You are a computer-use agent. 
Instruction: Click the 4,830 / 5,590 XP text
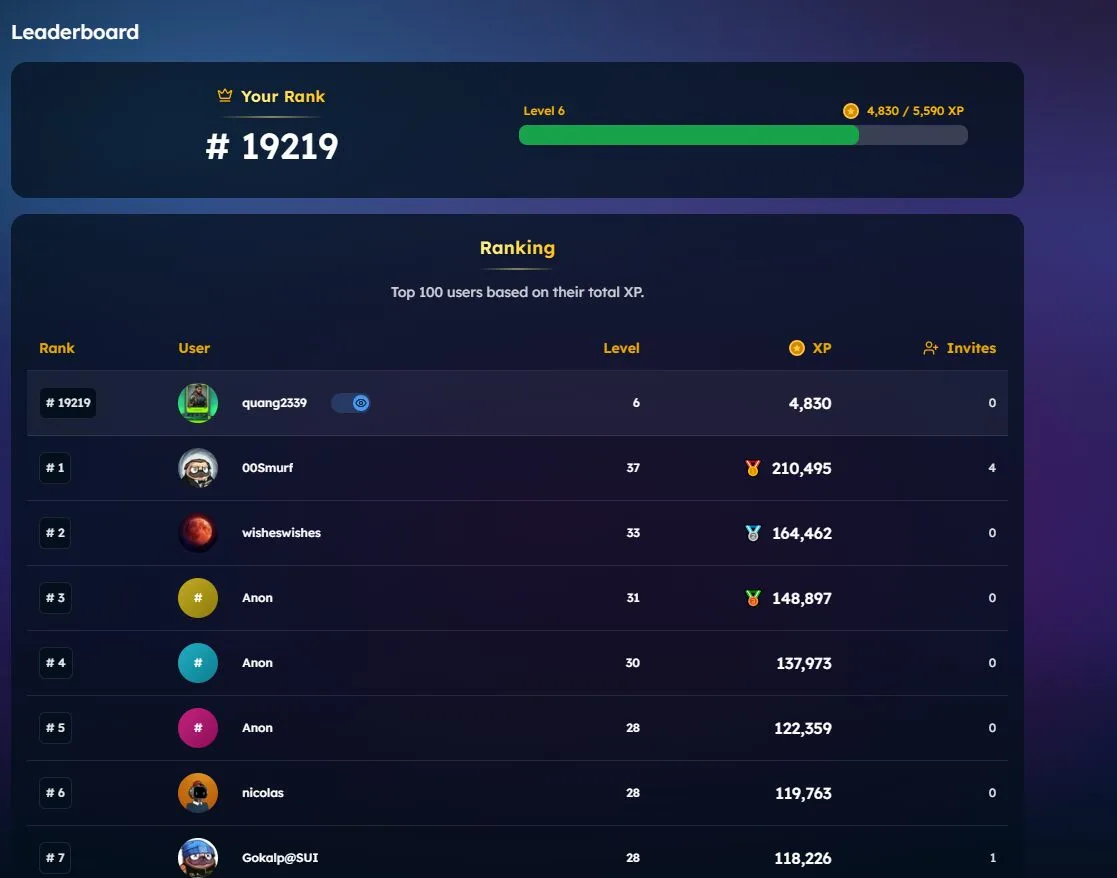915,111
